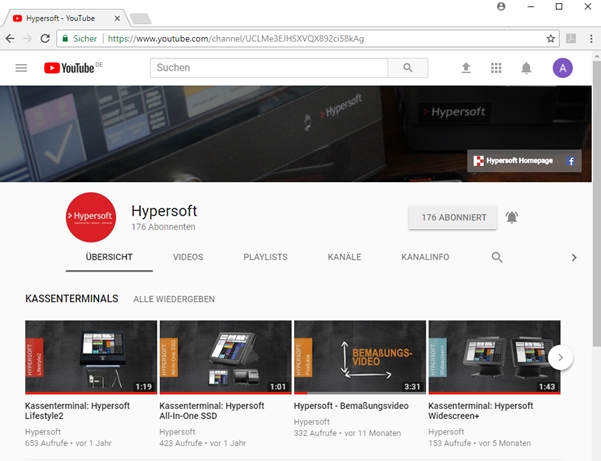
Task: Open the Chrome profile icon in title bar
Action: pos(501,7)
